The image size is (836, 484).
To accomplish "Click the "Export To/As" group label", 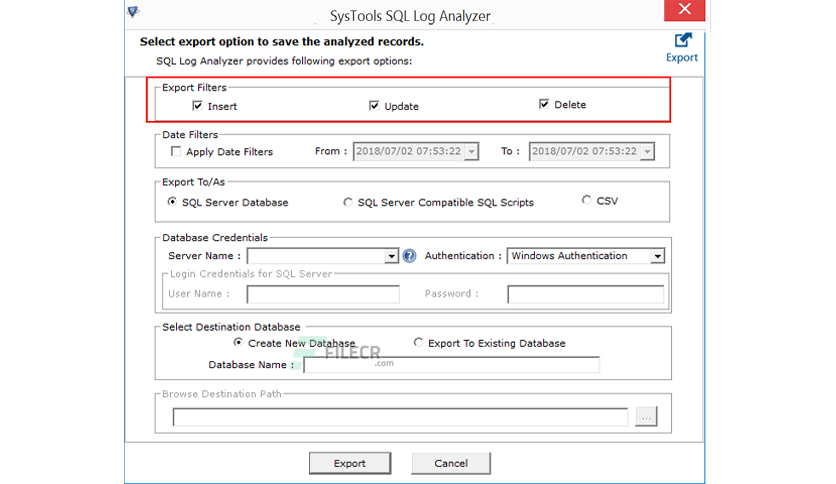I will coord(194,182).
